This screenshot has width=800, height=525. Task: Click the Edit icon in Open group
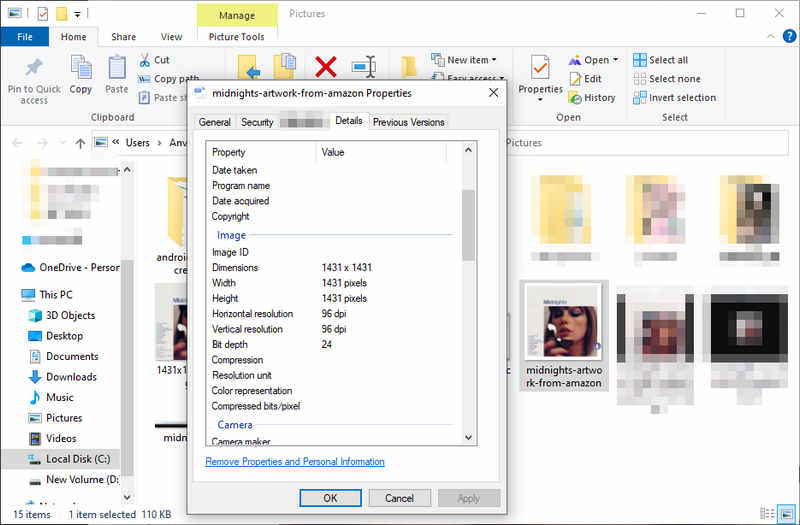coord(576,79)
